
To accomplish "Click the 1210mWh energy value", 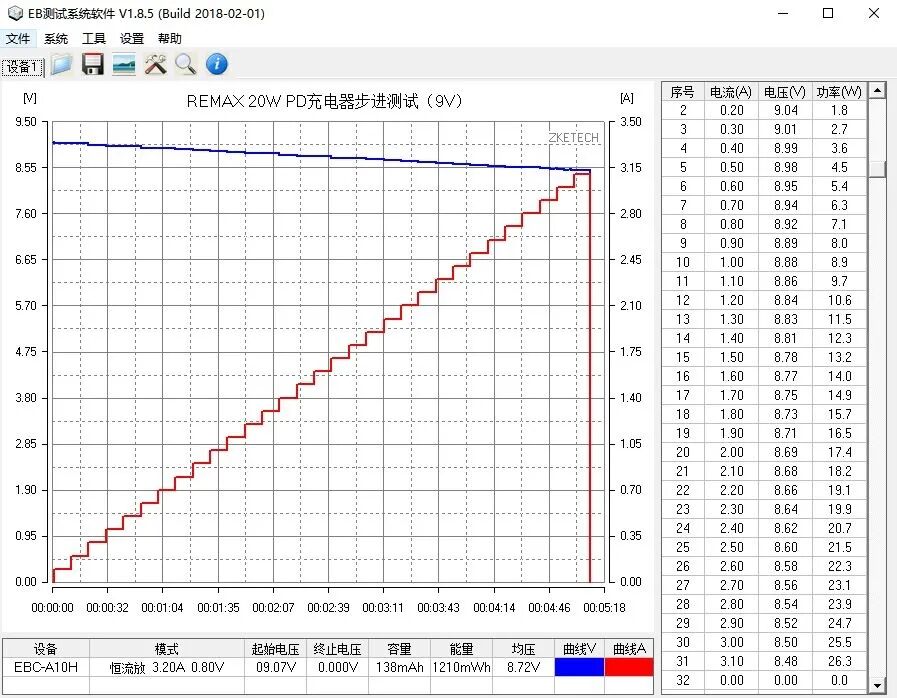I will click(x=461, y=667).
